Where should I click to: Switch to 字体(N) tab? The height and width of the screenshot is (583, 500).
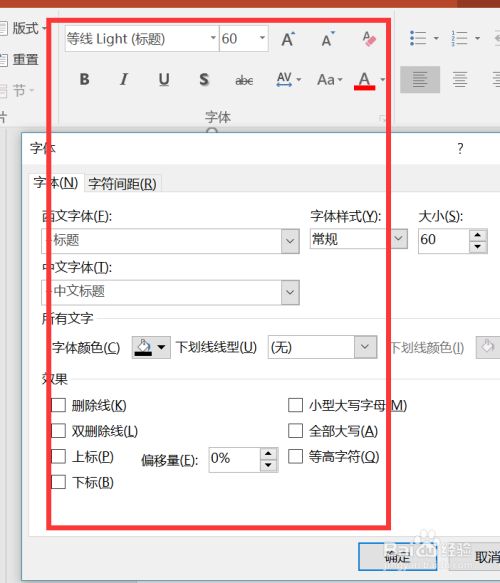pos(56,183)
